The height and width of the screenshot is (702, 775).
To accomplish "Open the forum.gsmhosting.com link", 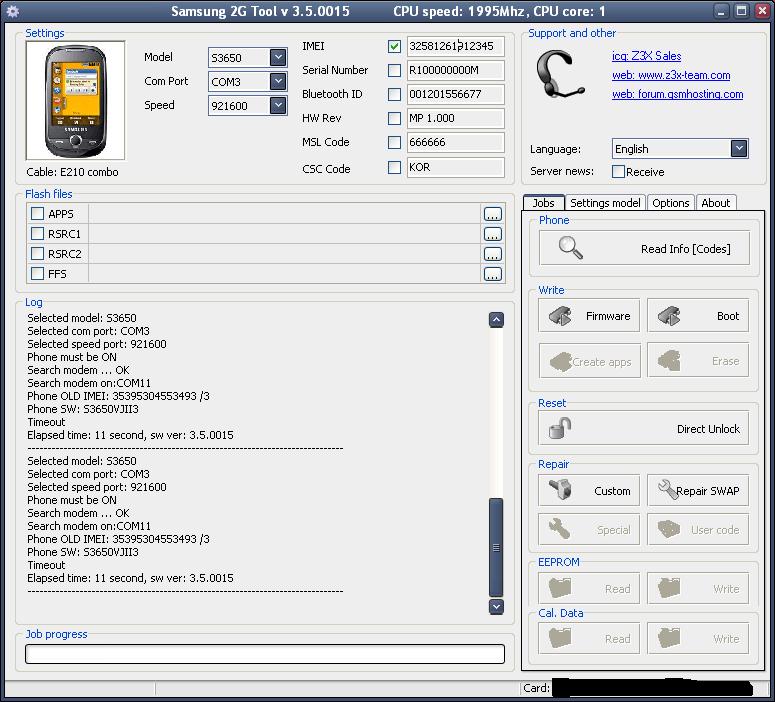I will 677,94.
